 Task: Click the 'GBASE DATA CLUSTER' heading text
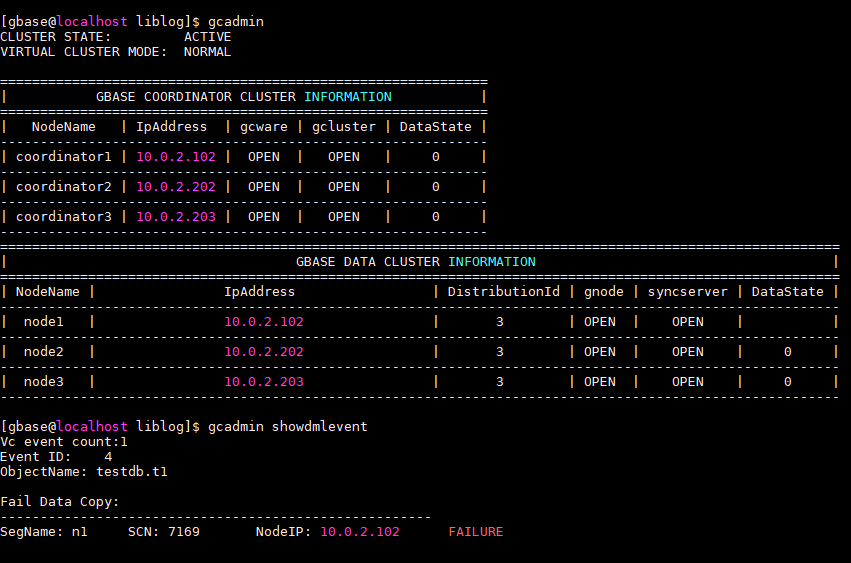click(367, 262)
